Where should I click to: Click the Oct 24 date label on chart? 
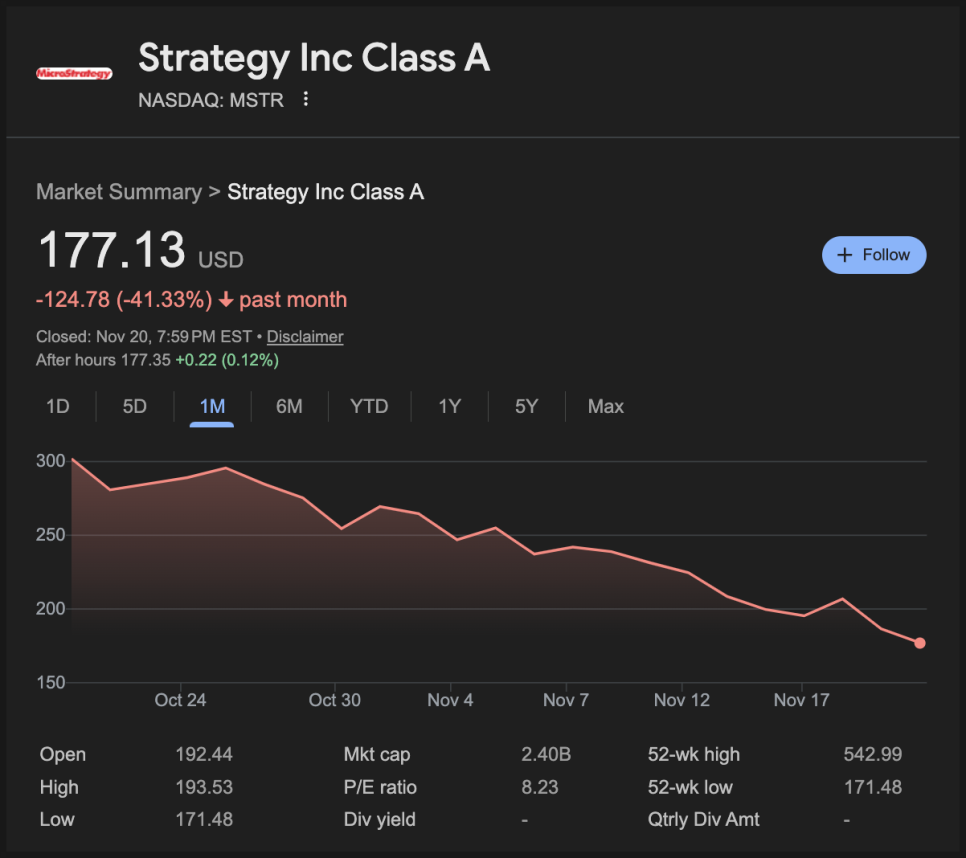tap(181, 700)
